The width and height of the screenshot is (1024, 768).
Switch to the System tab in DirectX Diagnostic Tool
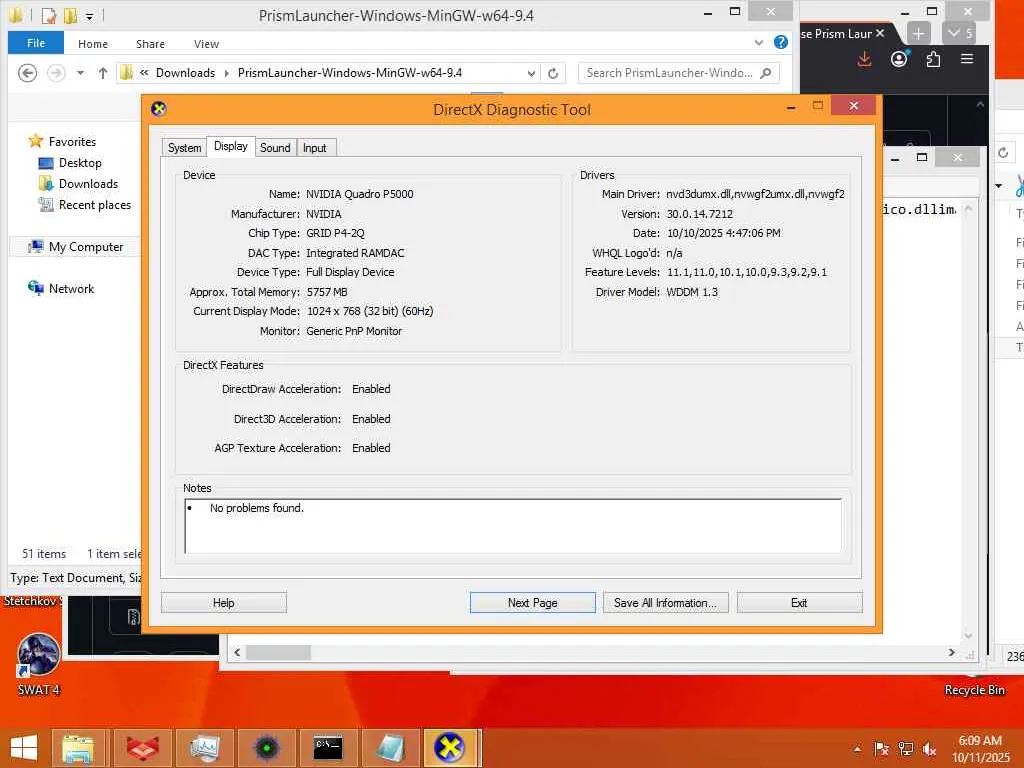pyautogui.click(x=184, y=148)
